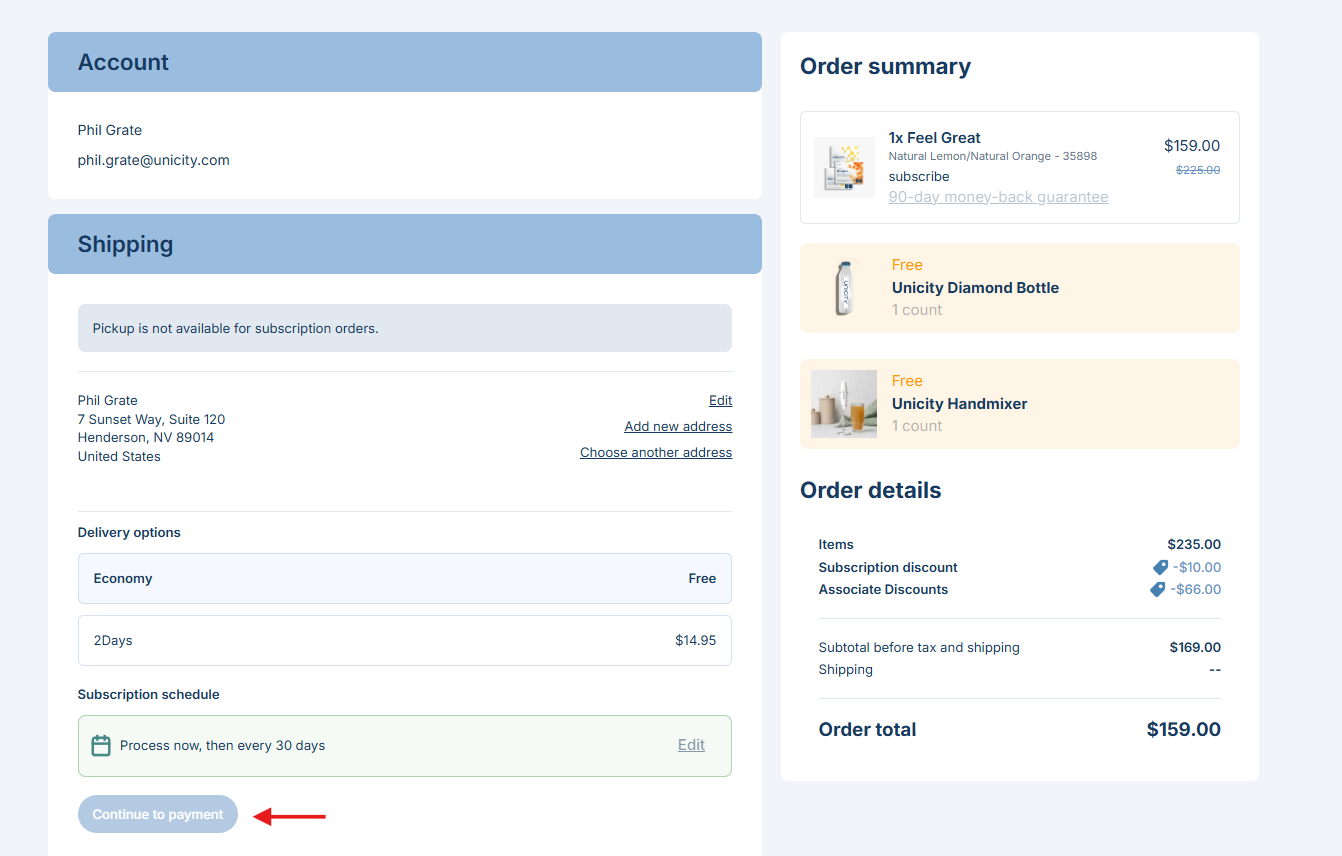1342x856 pixels.
Task: Click the Unicity Diamond Bottle image
Action: 844,288
